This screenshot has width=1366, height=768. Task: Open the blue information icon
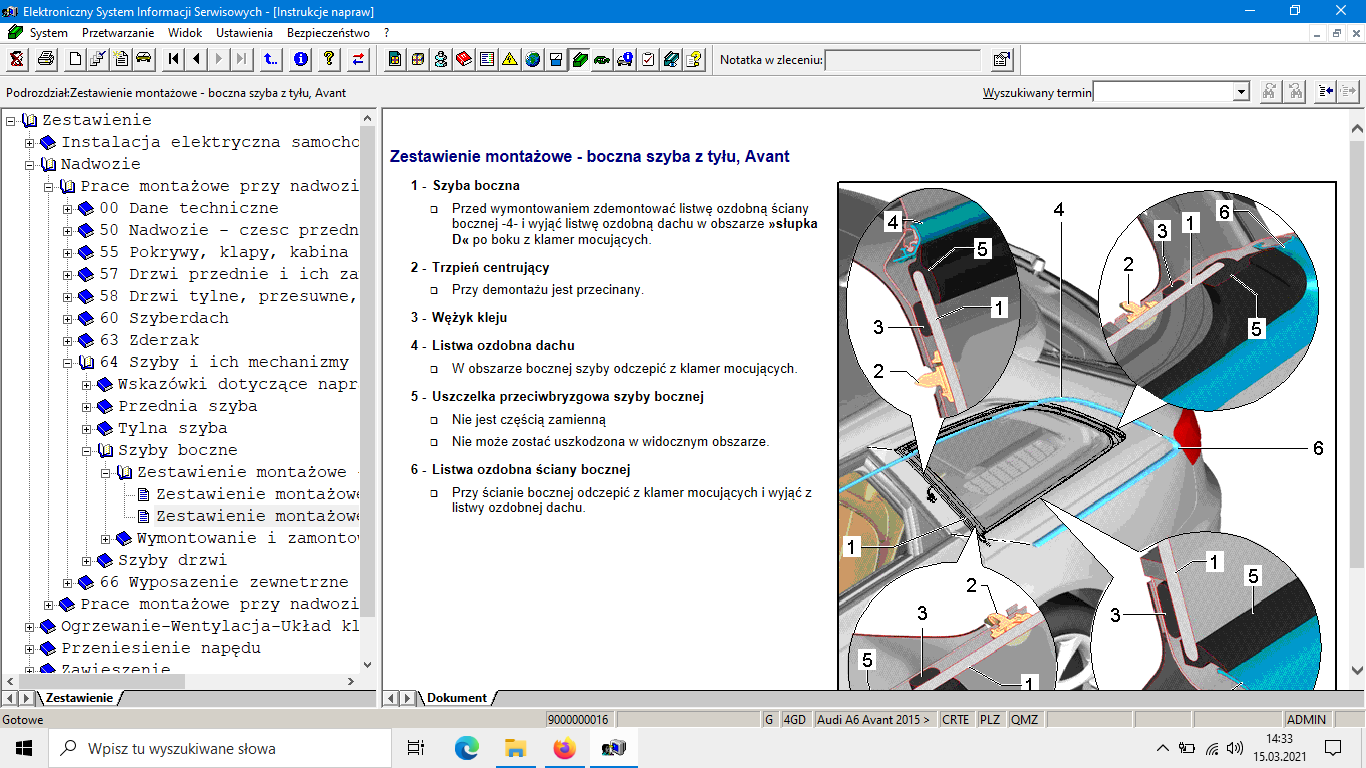[x=301, y=59]
